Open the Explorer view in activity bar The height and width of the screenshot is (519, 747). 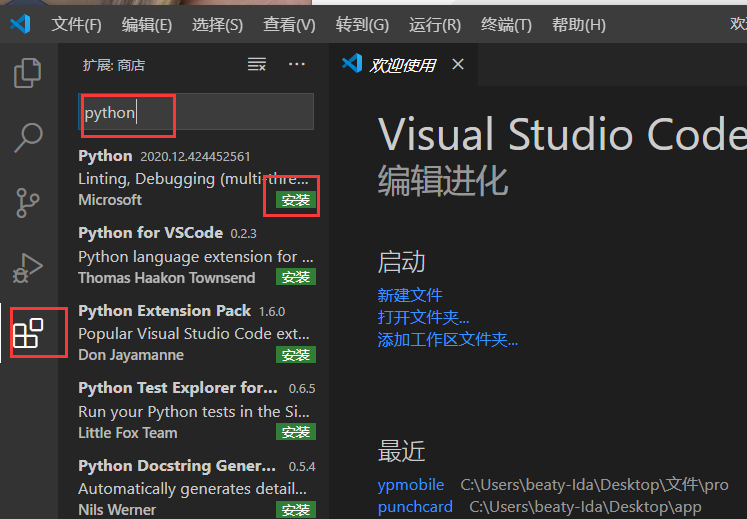click(x=28, y=73)
